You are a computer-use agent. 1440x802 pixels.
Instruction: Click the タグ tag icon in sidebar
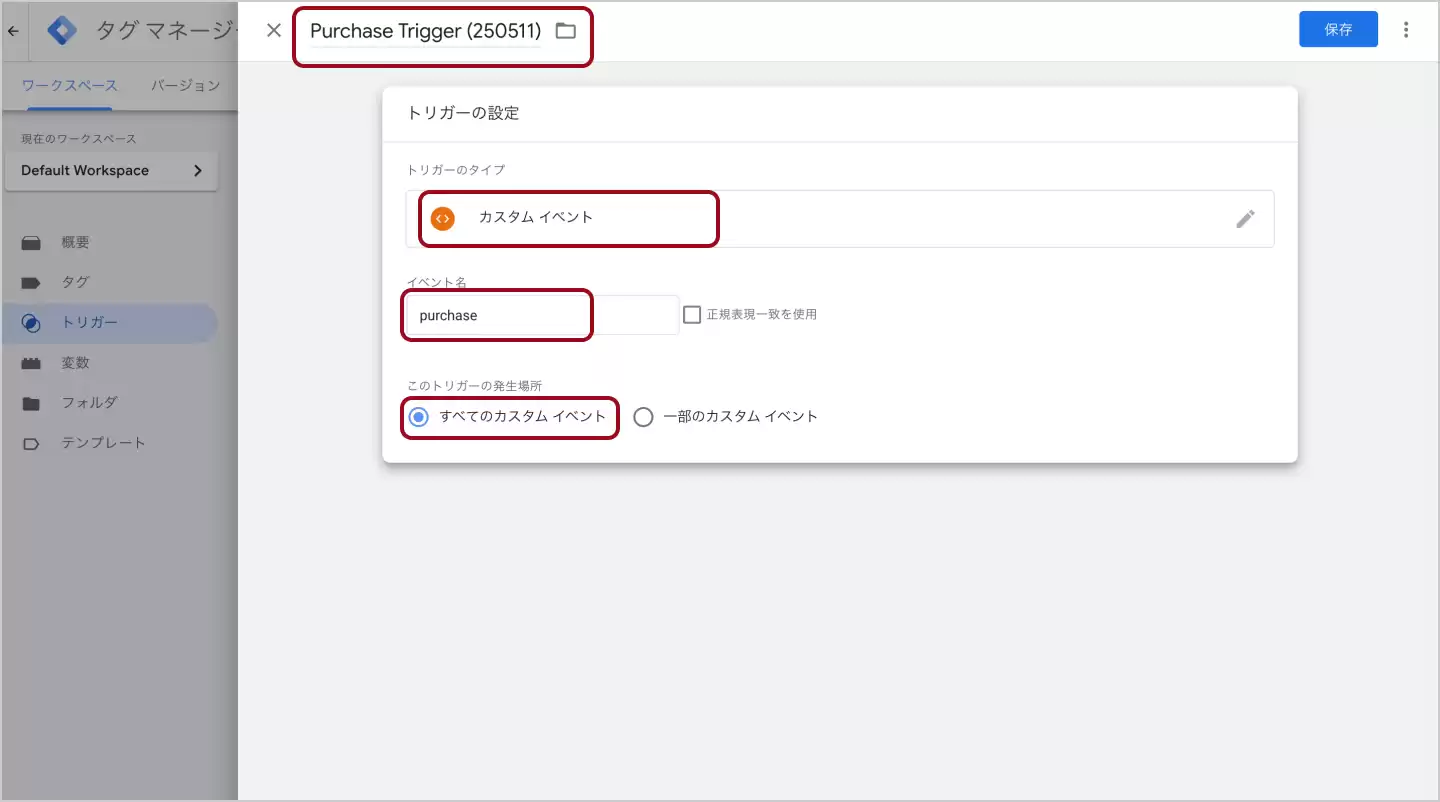click(x=31, y=283)
